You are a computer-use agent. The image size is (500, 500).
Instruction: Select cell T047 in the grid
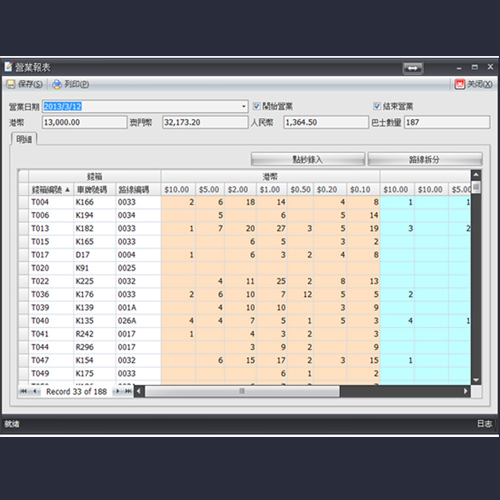click(x=51, y=360)
